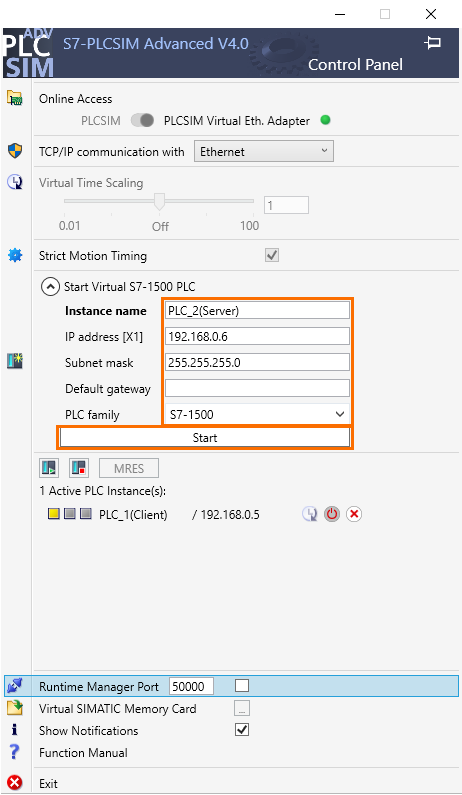
Task: Click the 'Show Notifications' label
Action: [x=89, y=731]
